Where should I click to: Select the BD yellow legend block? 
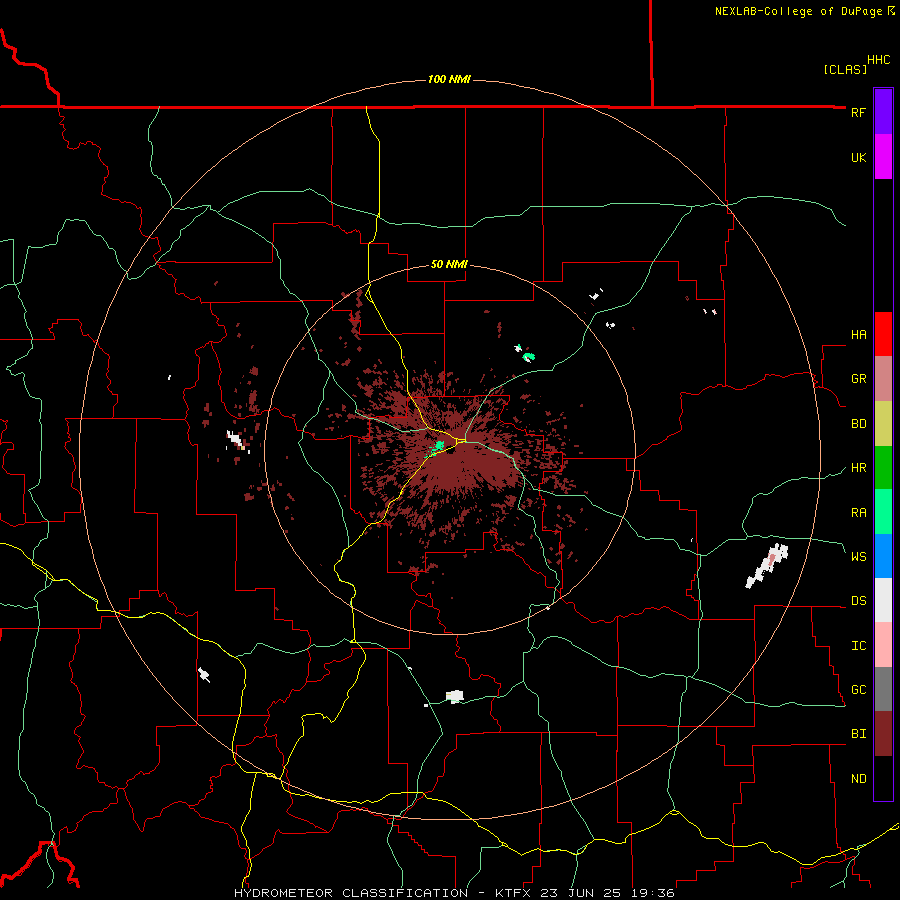pyautogui.click(x=883, y=424)
